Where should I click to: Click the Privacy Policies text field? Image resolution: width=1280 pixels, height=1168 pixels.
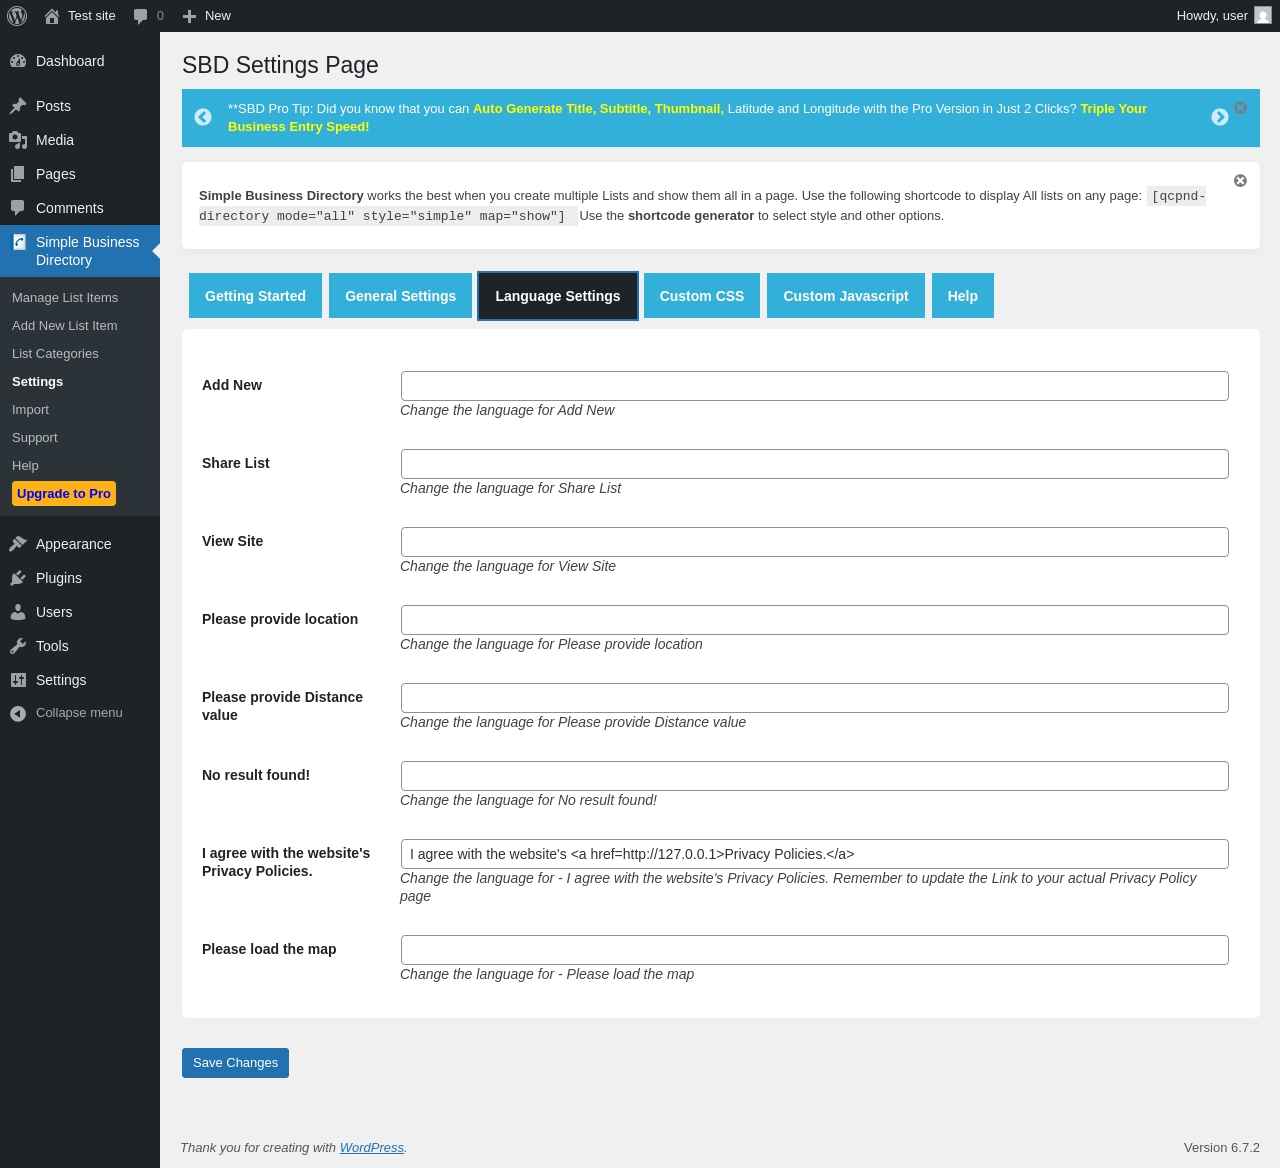815,854
